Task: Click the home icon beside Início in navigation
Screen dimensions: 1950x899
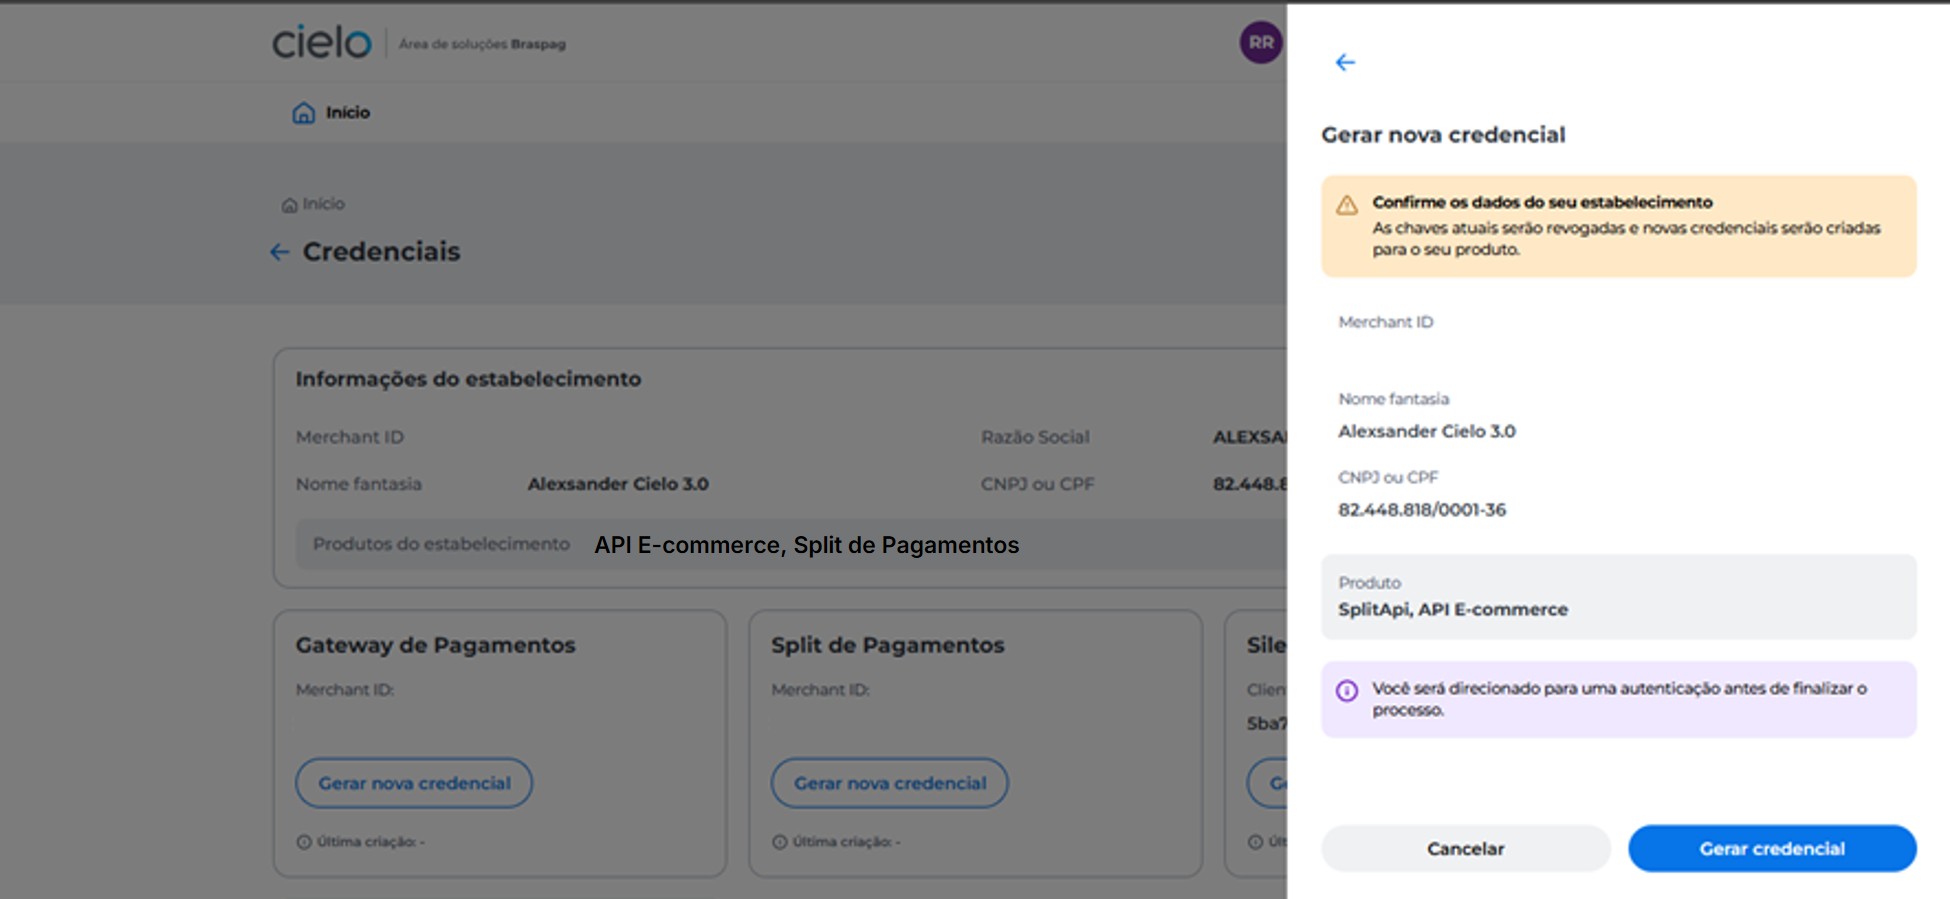Action: 303,113
